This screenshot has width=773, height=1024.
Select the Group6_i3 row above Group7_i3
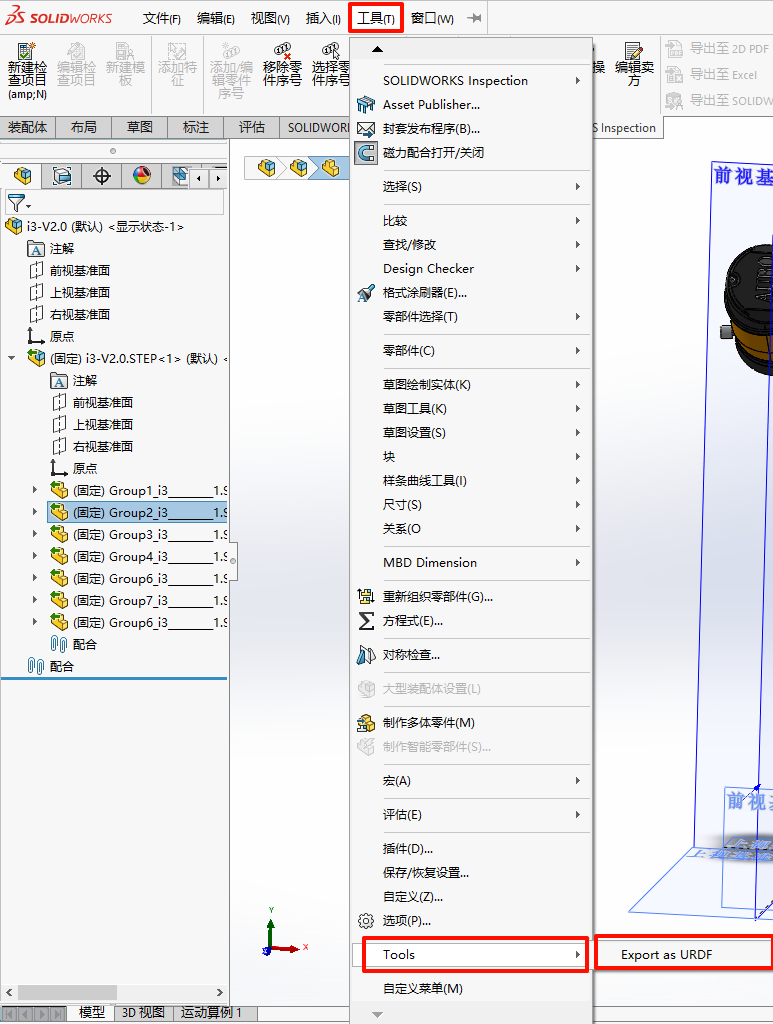[x=137, y=579]
